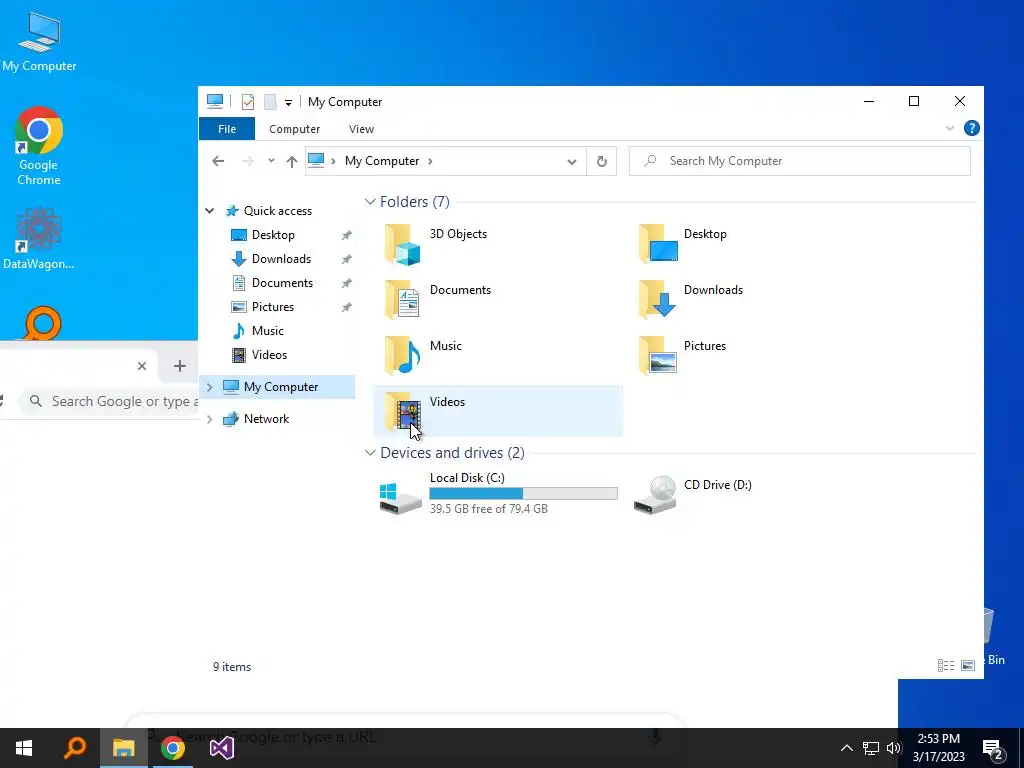Select Music under Quick access
This screenshot has width=1024, height=768.
pos(268,331)
